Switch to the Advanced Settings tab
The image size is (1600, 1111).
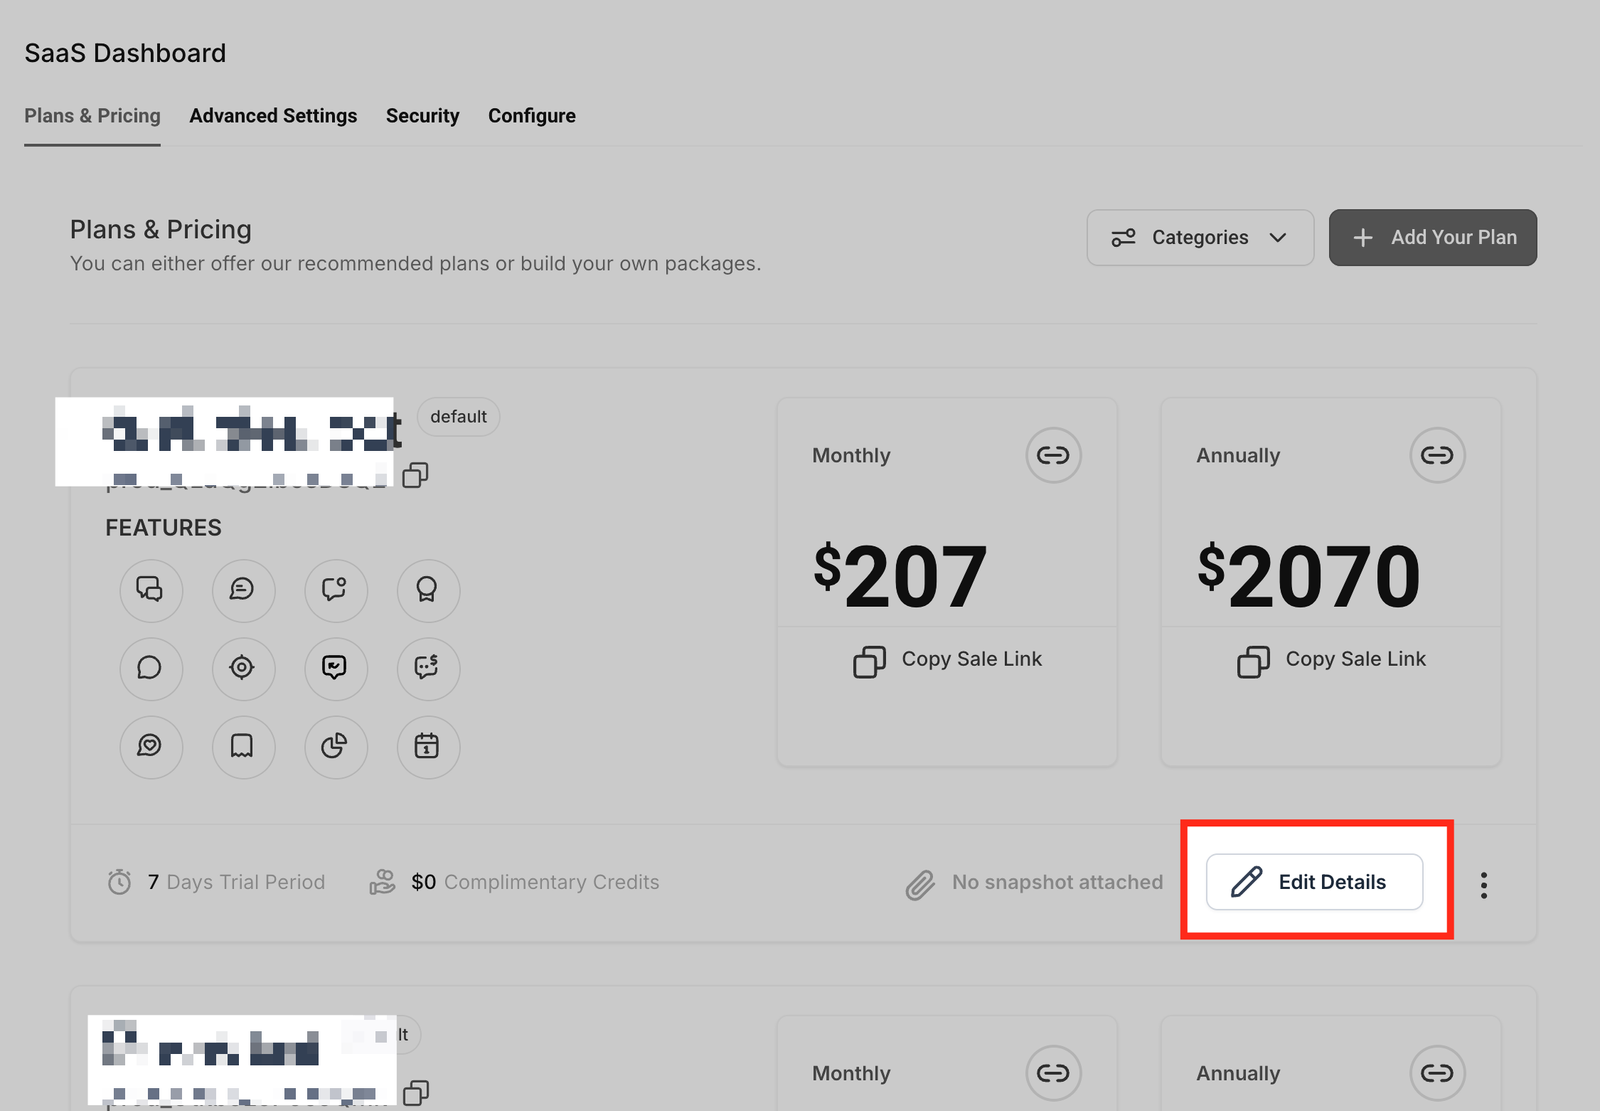click(273, 116)
